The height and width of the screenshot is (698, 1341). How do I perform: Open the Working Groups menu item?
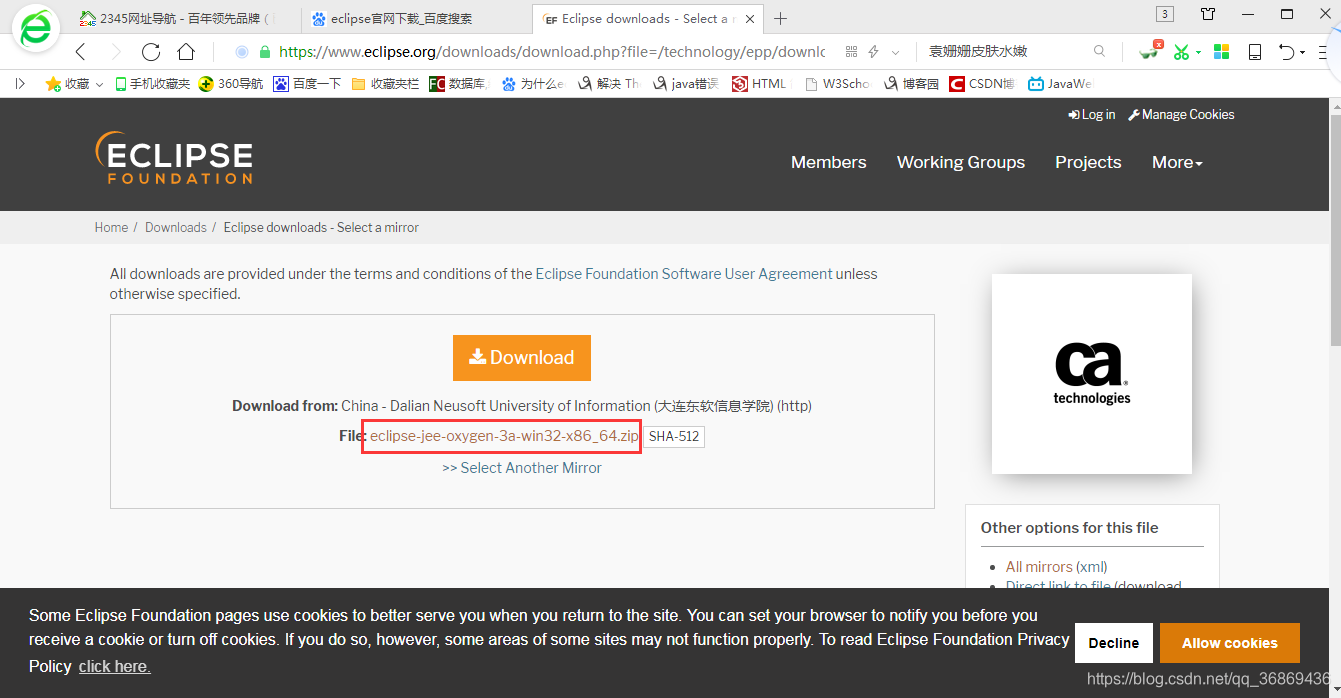pyautogui.click(x=961, y=162)
